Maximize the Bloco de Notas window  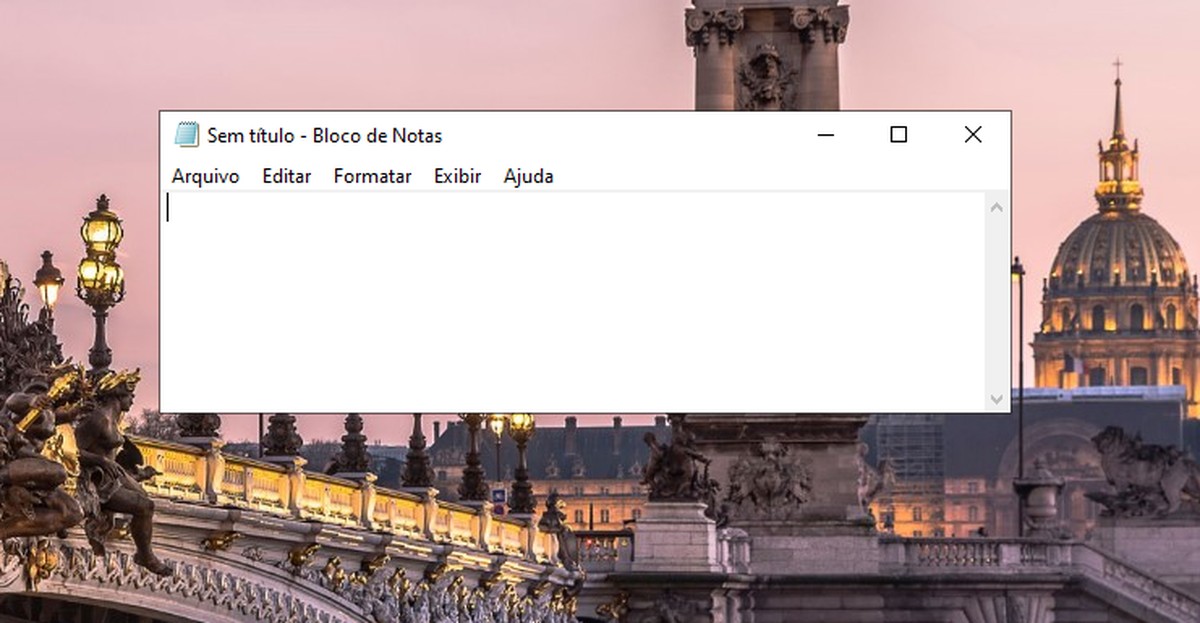[x=898, y=135]
